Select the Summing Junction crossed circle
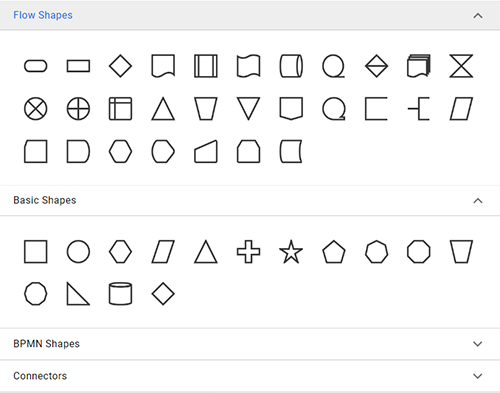500x393 pixels. click(36, 109)
